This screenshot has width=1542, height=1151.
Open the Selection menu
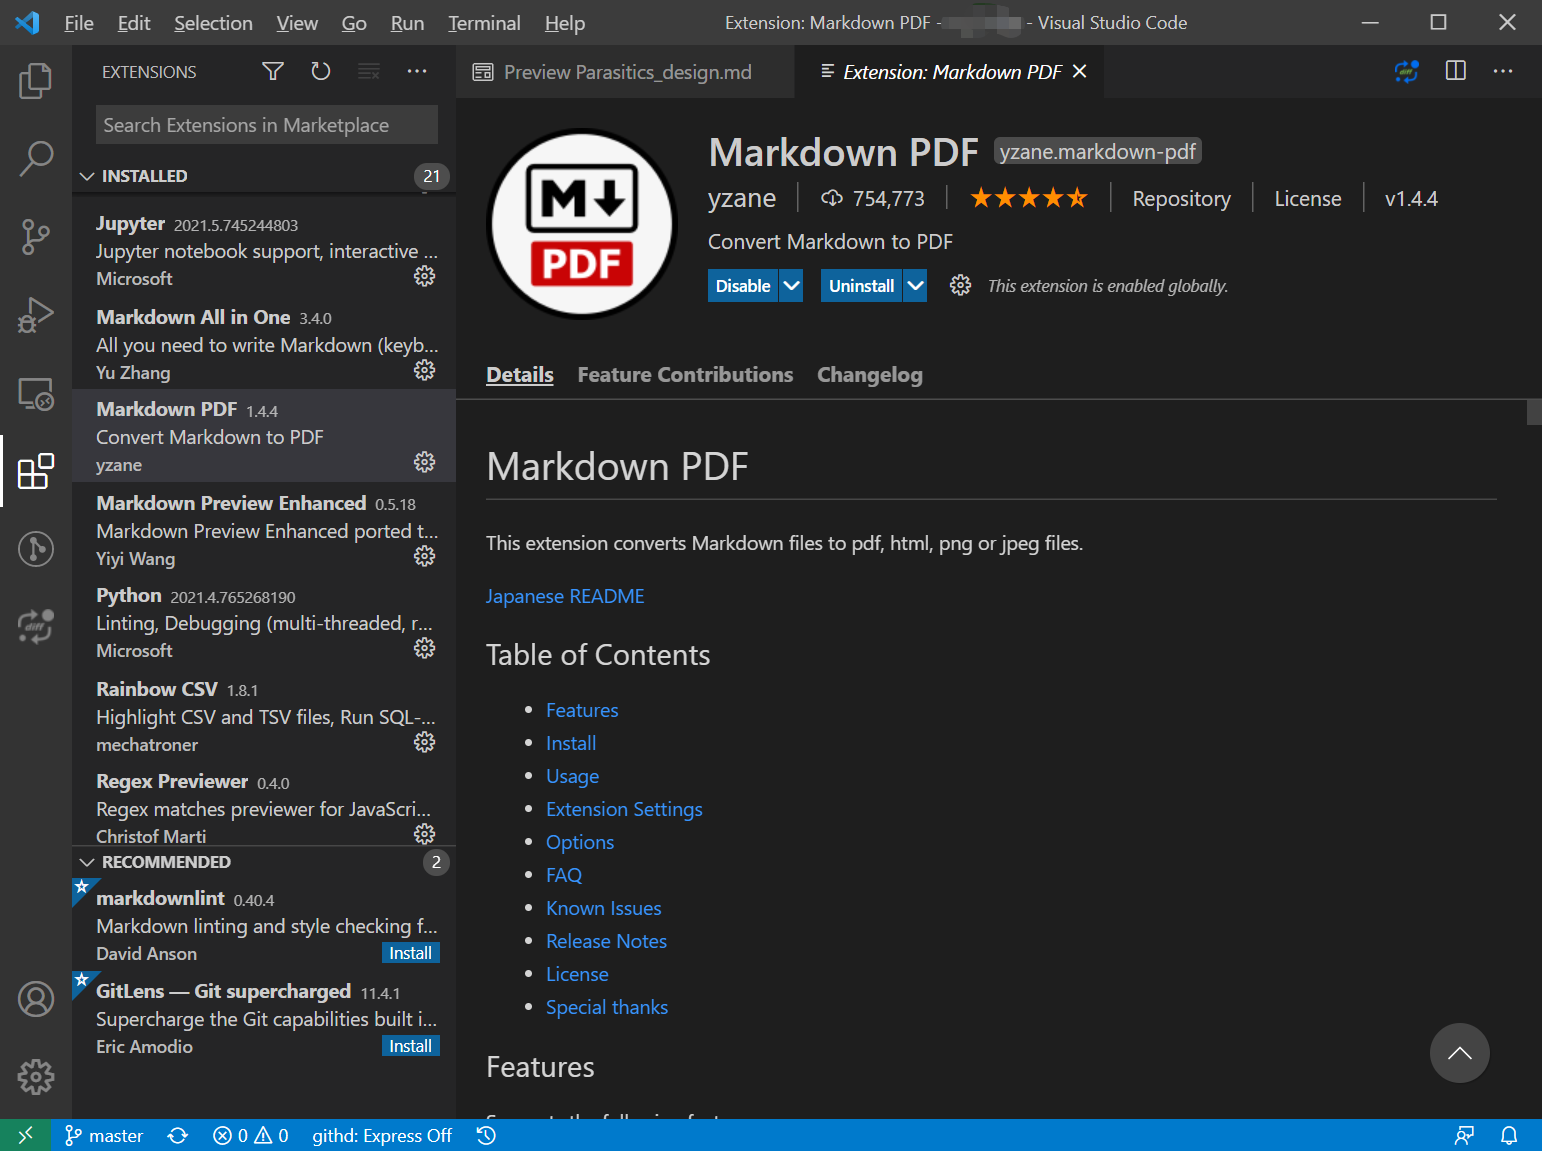(x=213, y=23)
